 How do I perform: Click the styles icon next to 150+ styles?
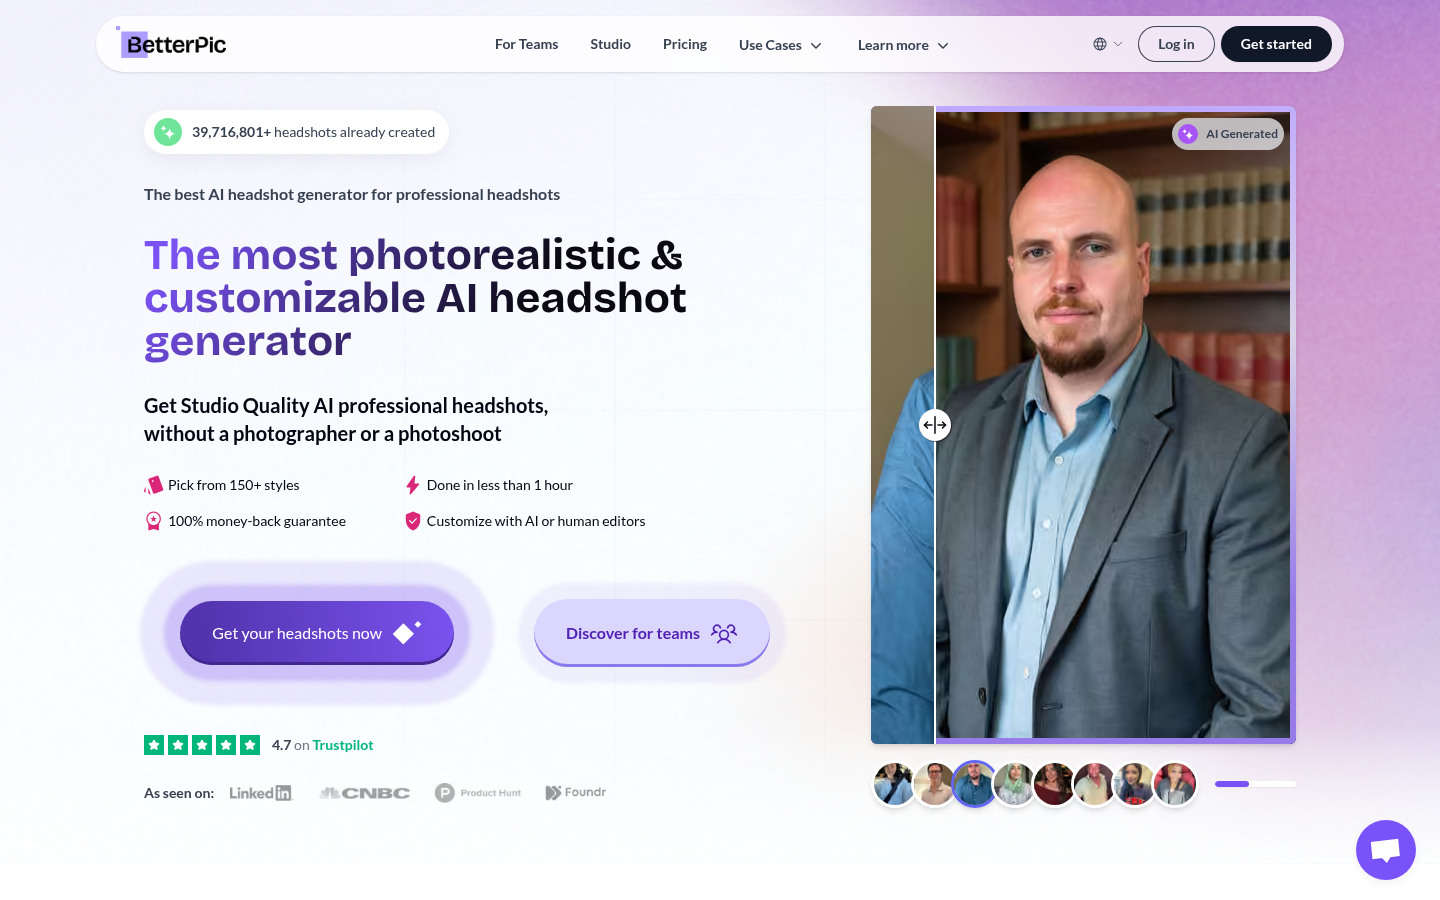(153, 485)
